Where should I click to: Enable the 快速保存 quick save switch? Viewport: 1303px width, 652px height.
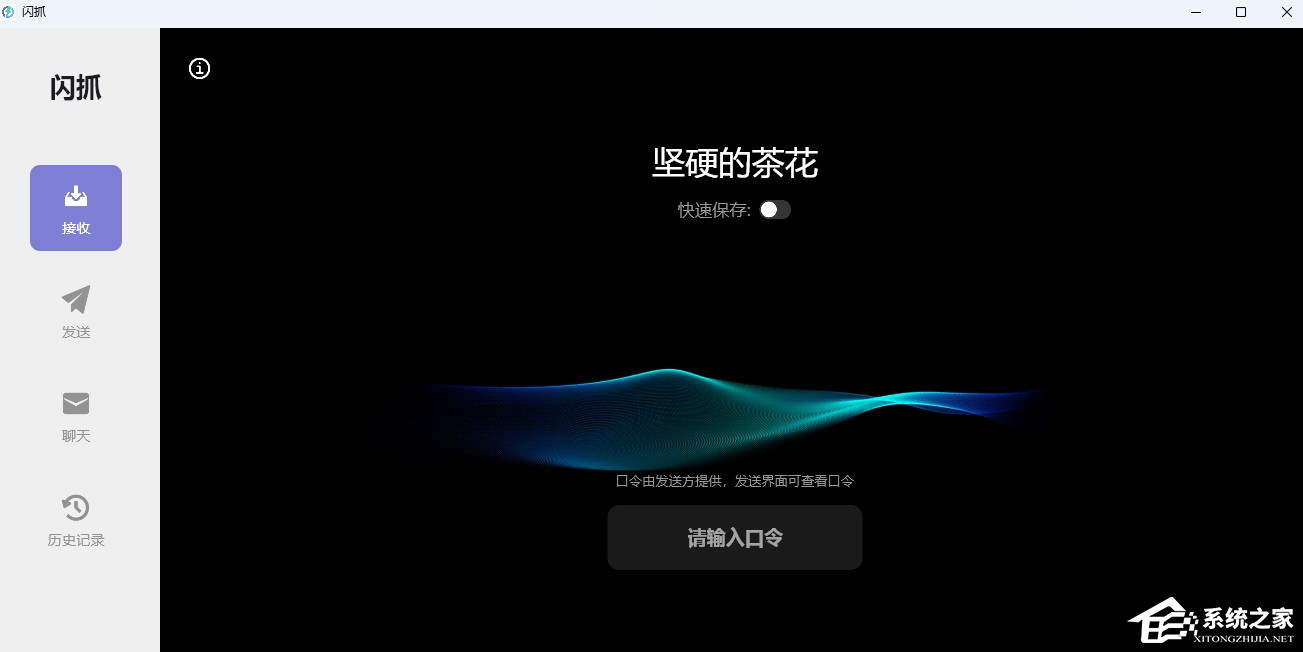(x=775, y=210)
